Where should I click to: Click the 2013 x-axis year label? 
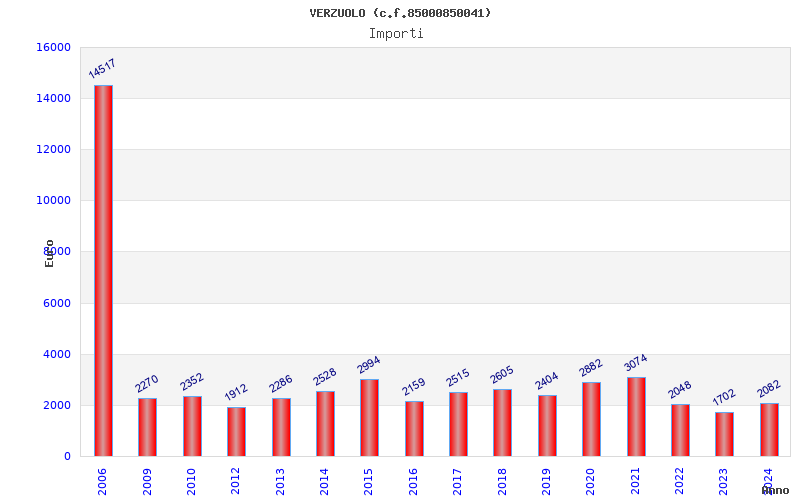pyautogui.click(x=280, y=482)
